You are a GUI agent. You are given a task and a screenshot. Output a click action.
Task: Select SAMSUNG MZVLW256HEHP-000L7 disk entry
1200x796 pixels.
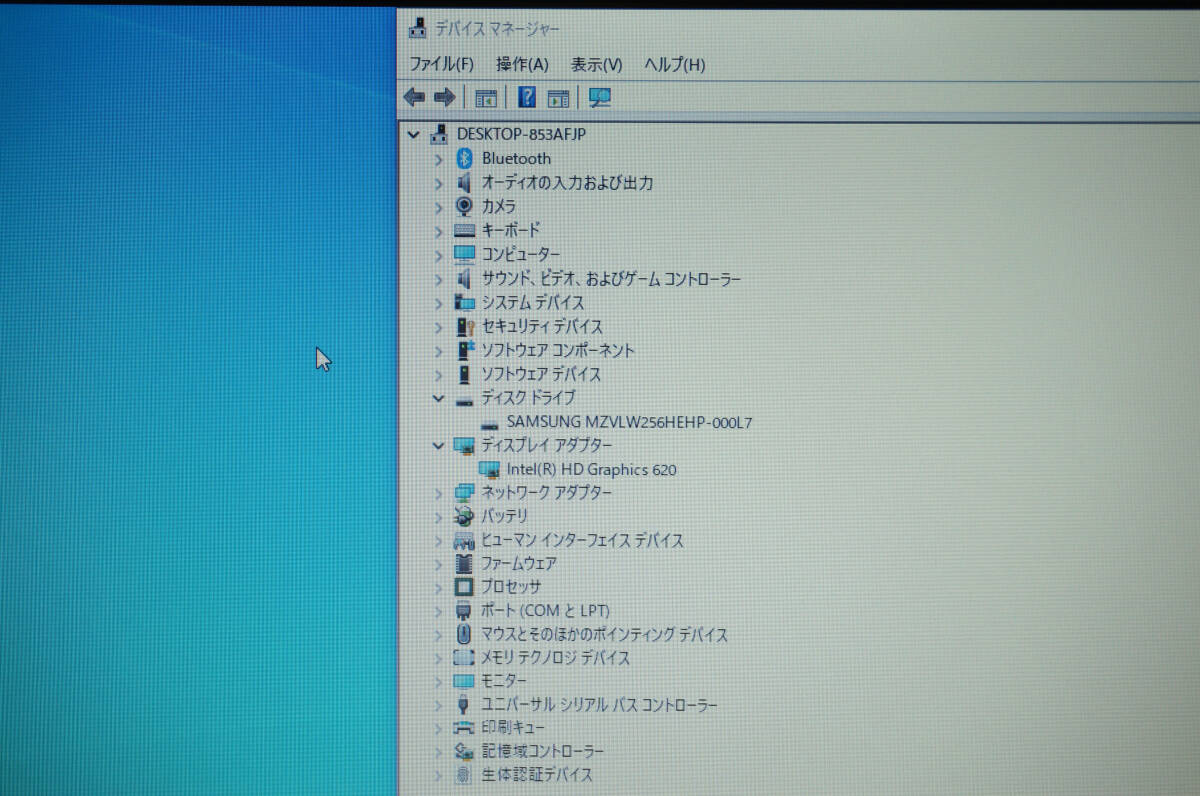tap(629, 422)
